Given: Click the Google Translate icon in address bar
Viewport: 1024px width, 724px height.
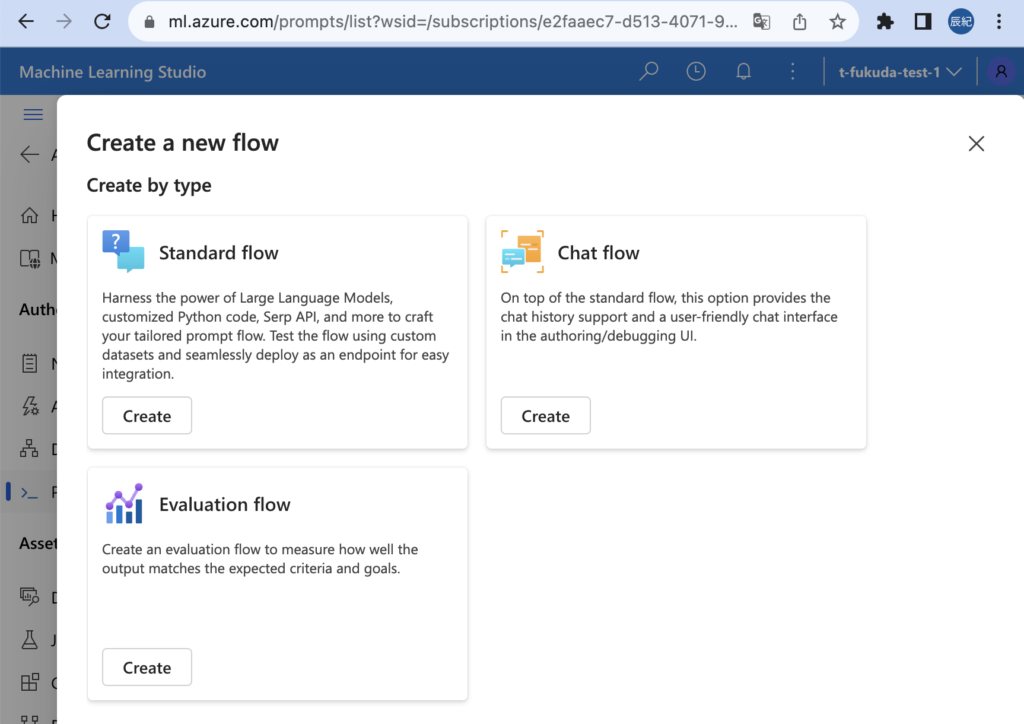Looking at the screenshot, I should (762, 21).
